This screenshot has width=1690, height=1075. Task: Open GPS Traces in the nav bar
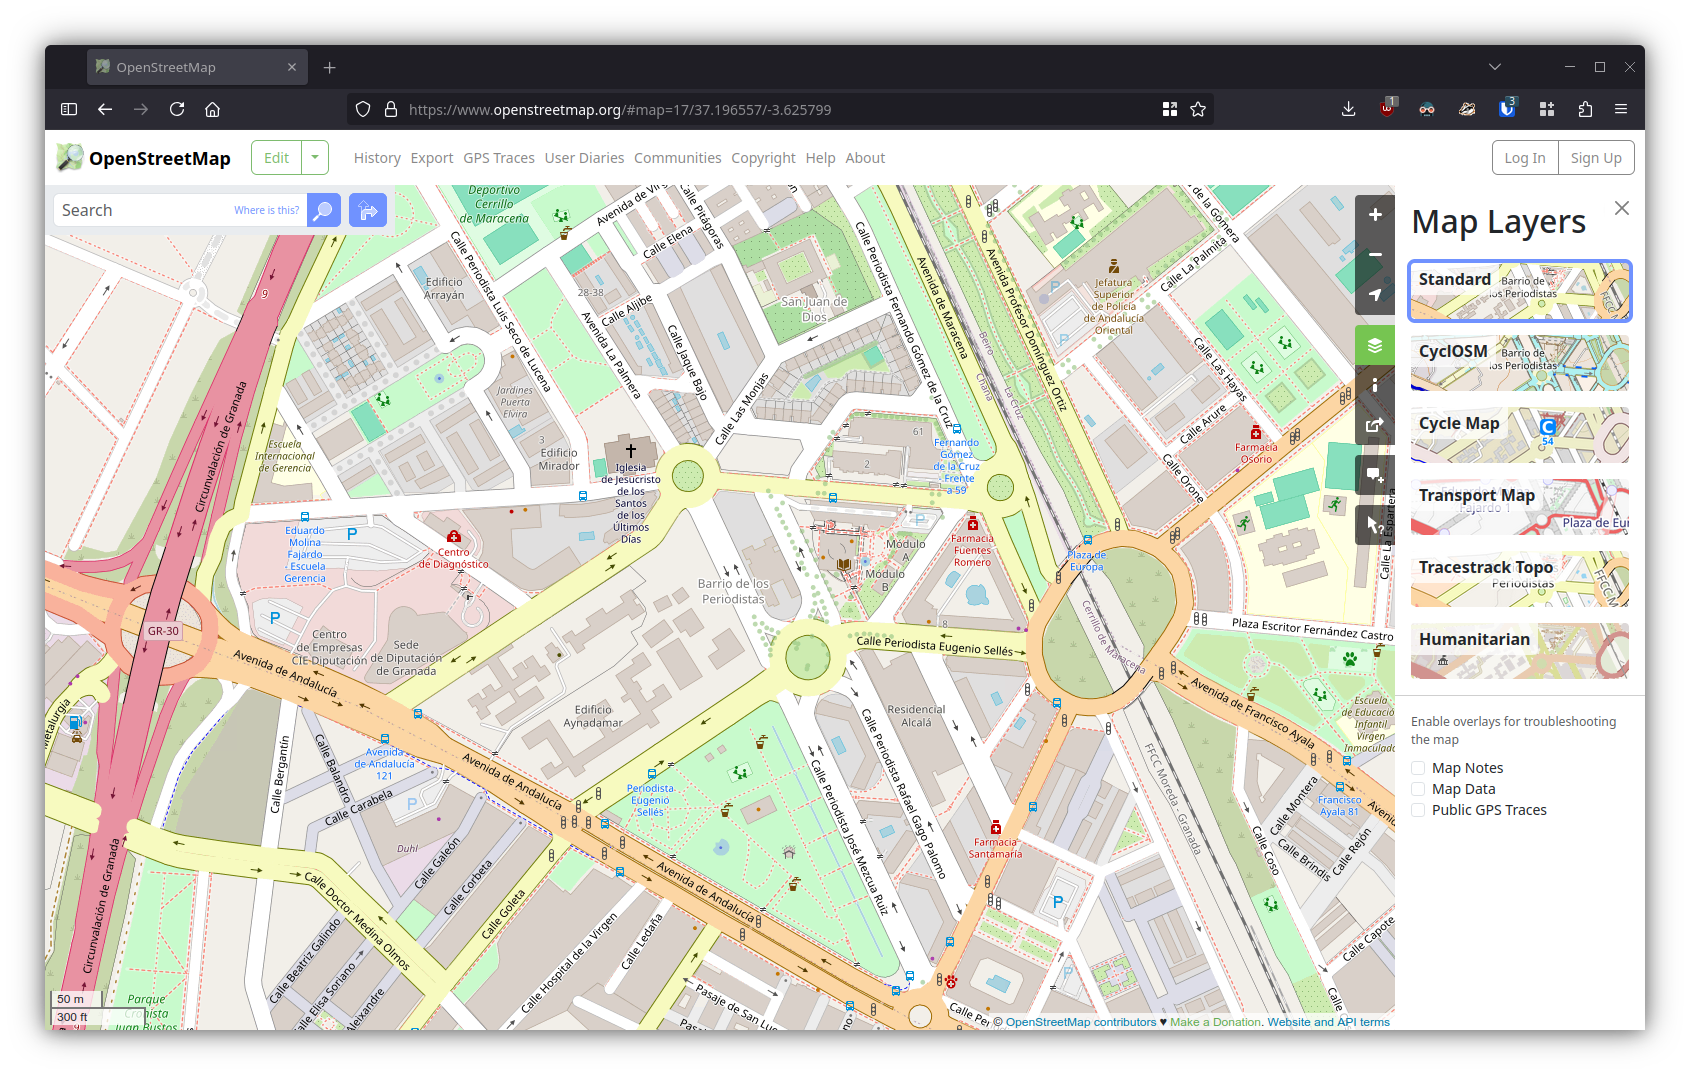click(499, 158)
